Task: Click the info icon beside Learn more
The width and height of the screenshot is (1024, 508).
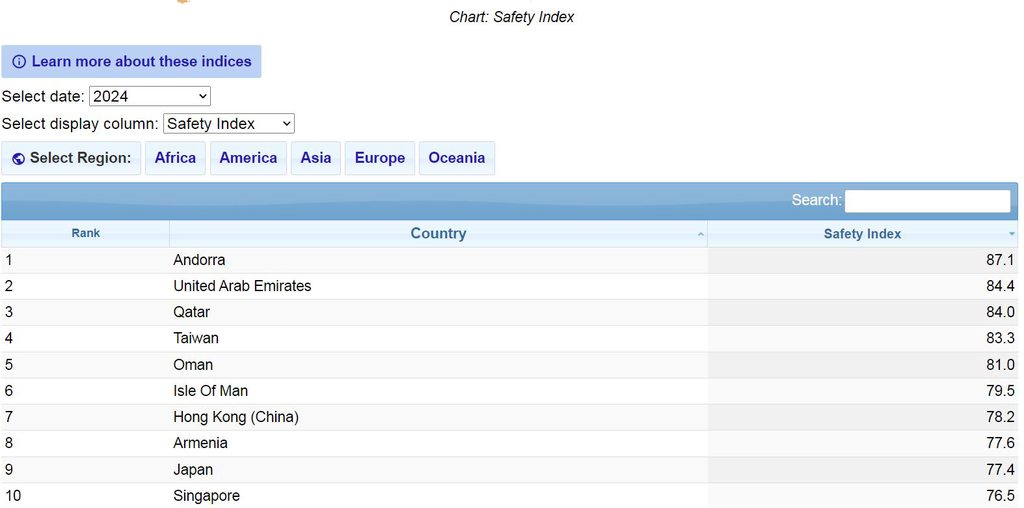Action: coord(19,62)
